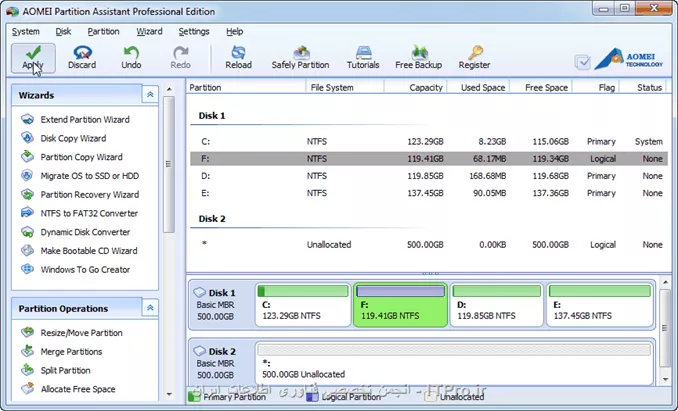This screenshot has width=678, height=411.
Task: Discard pending changes in the toolbar
Action: 82,58
